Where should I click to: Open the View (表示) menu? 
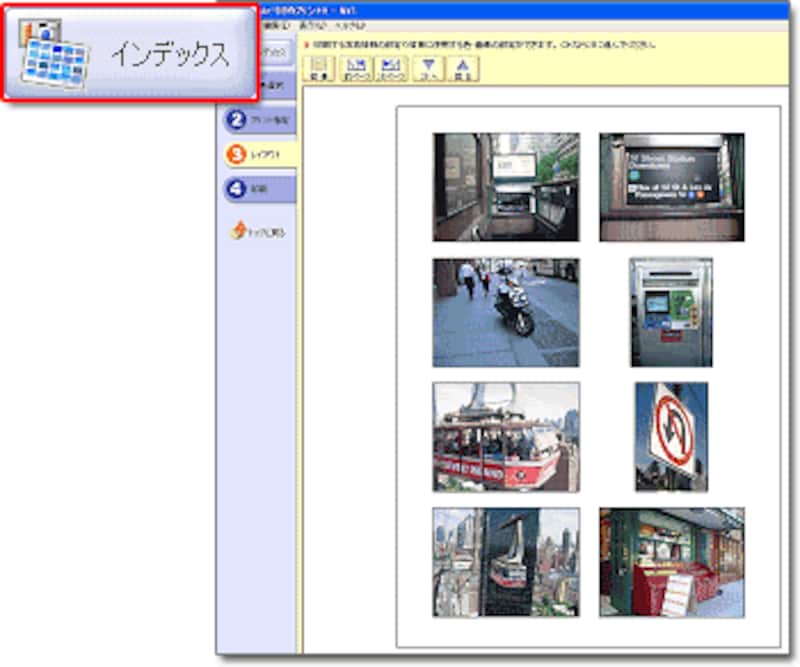pyautogui.click(x=312, y=23)
